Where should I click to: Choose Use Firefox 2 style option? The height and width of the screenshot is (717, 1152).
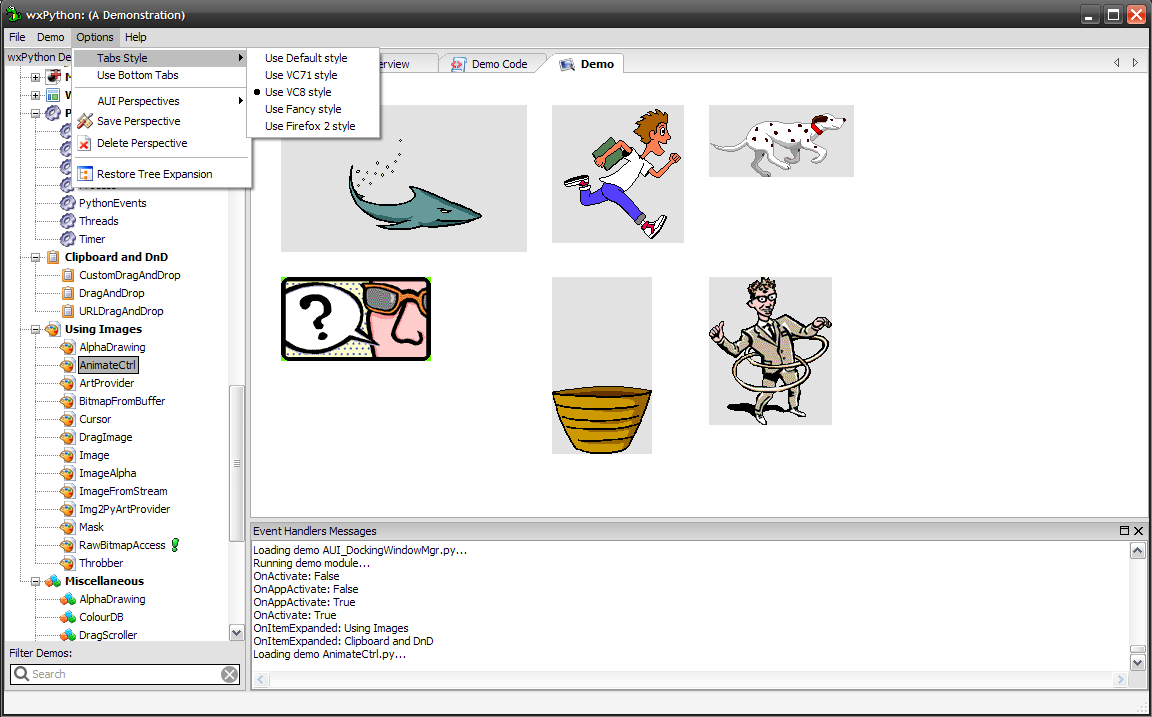tap(310, 126)
